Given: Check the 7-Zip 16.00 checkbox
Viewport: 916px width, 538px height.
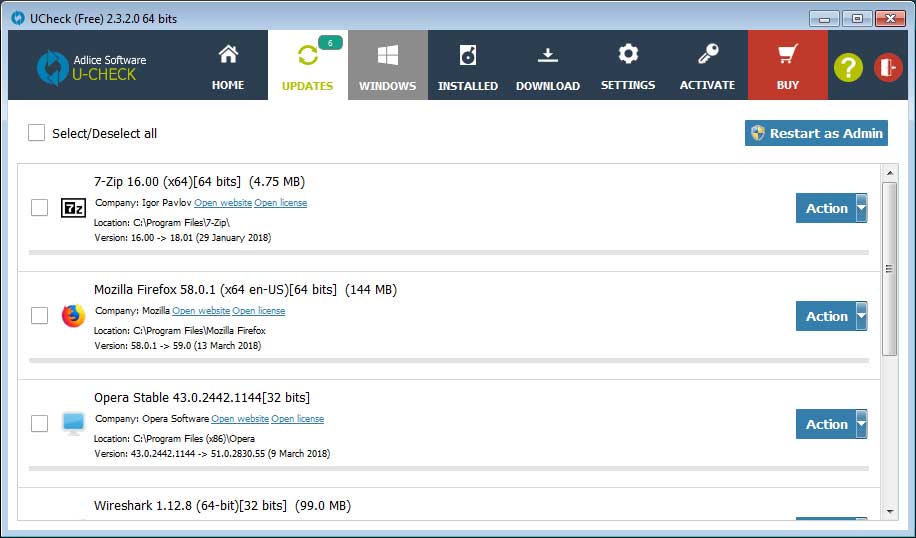Looking at the screenshot, I should point(39,207).
